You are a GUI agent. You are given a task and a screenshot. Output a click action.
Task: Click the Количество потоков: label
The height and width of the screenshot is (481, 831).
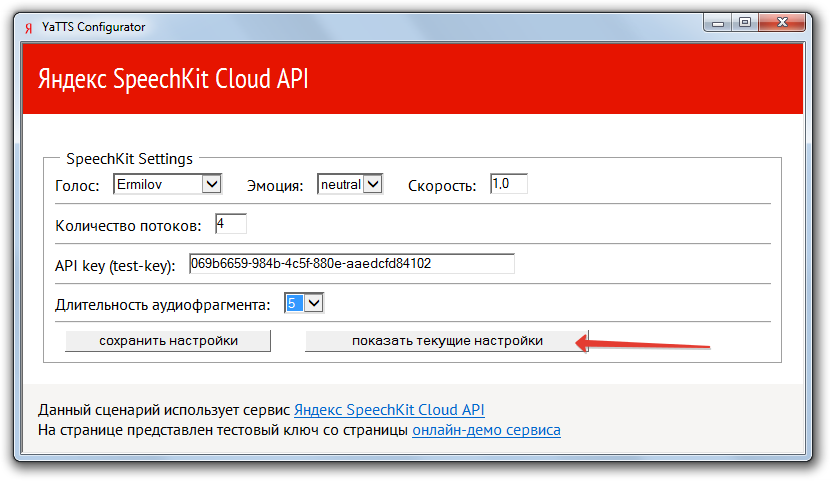pos(128,226)
